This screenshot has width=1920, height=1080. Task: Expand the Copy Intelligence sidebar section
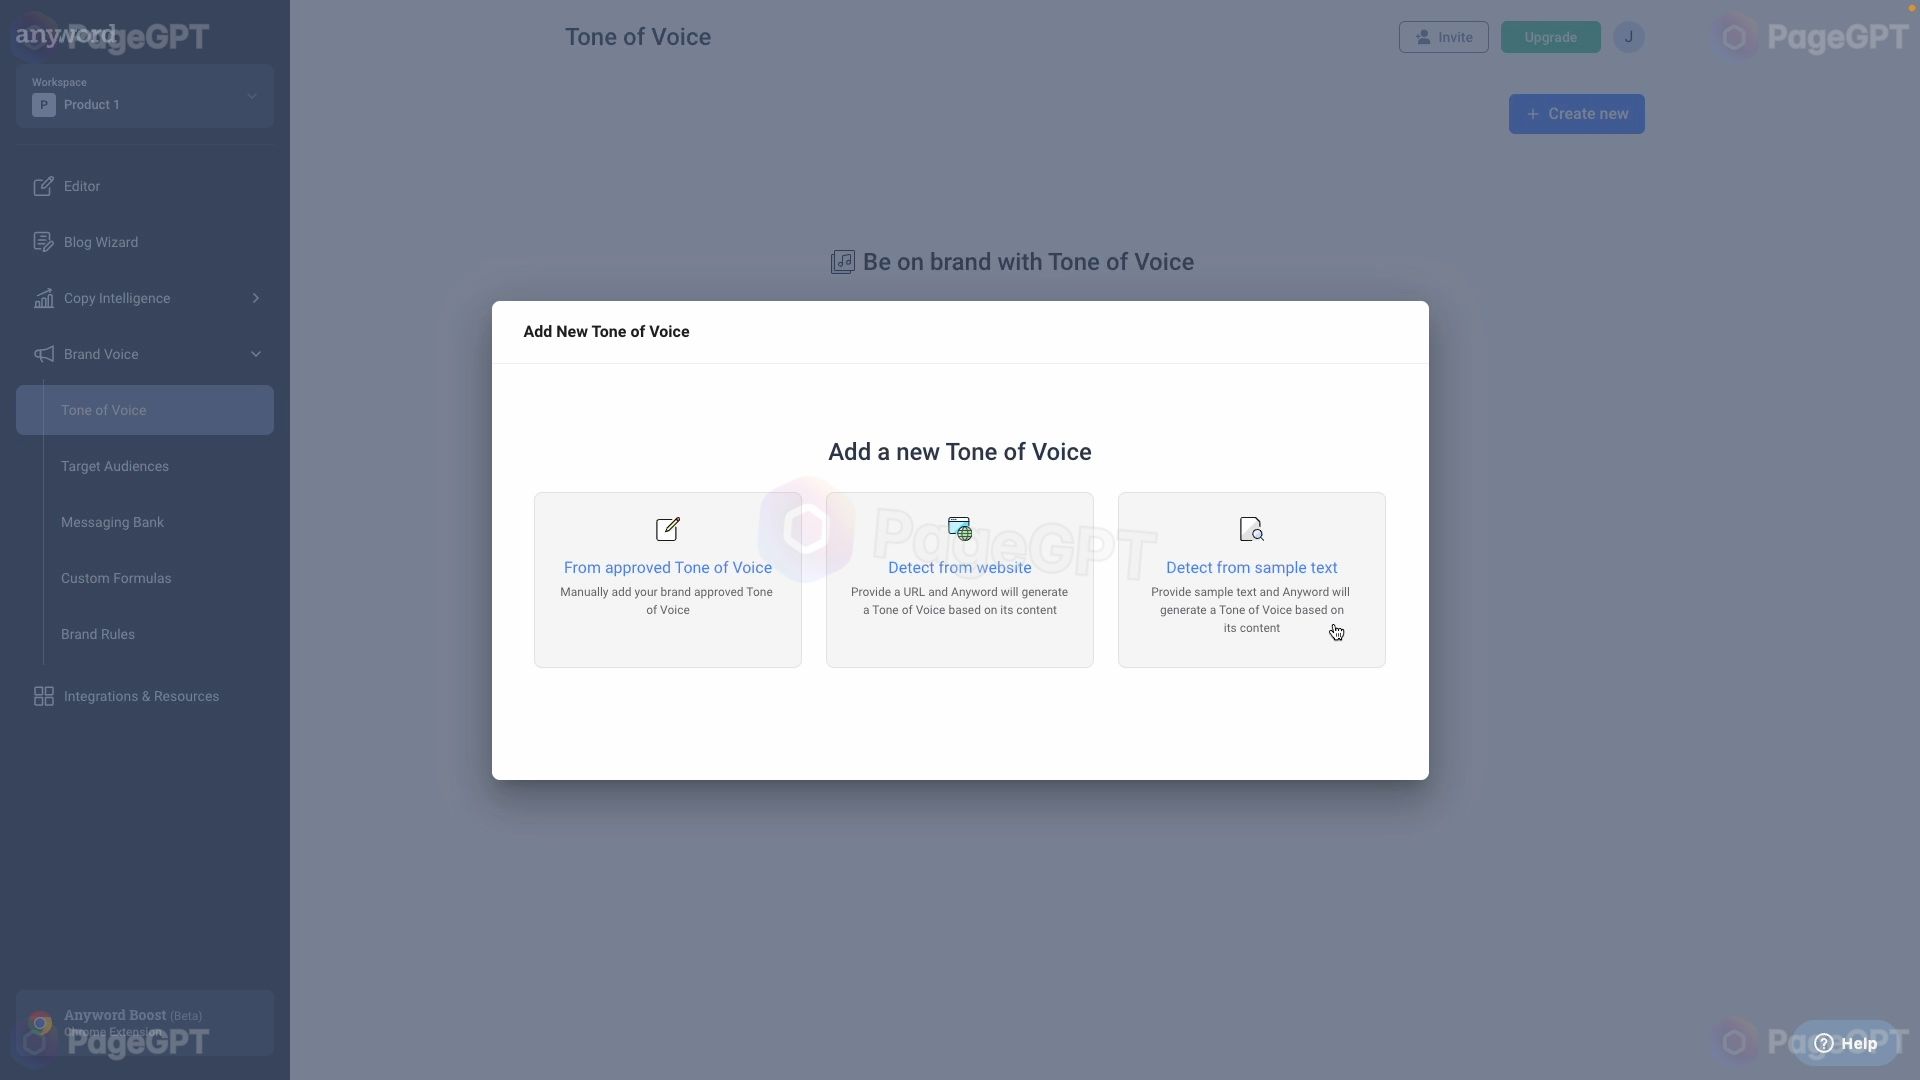click(256, 298)
